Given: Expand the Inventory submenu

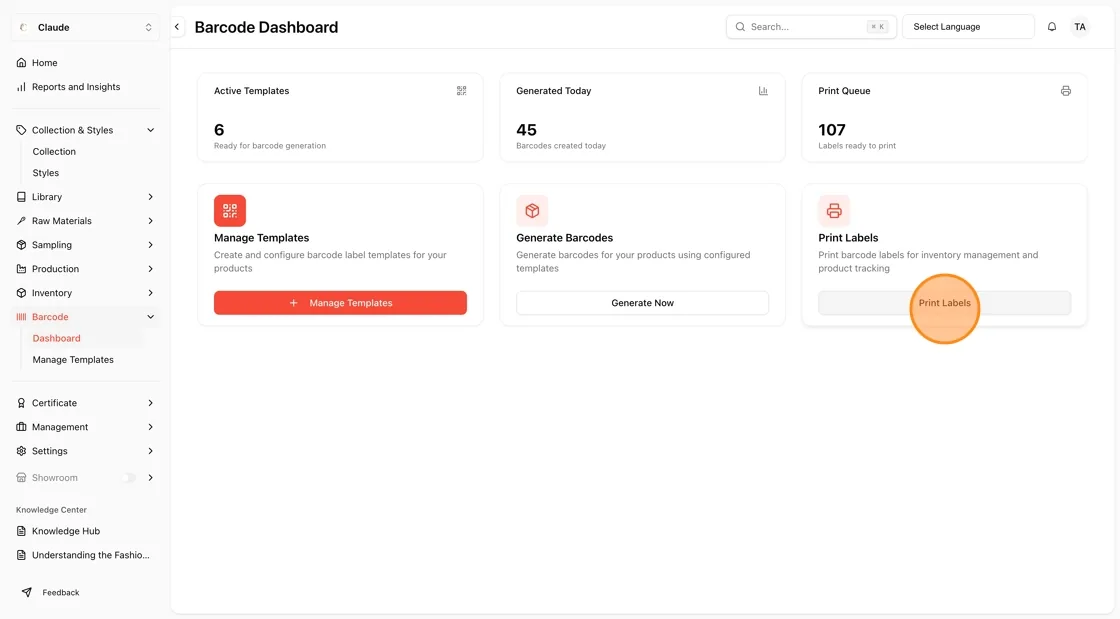Looking at the screenshot, I should [150, 293].
